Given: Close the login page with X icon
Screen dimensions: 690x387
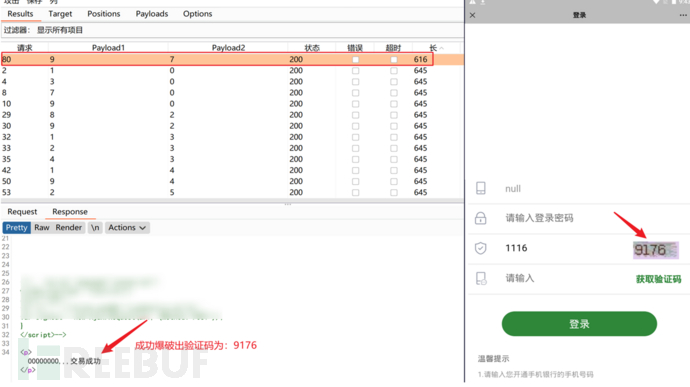Looking at the screenshot, I should 473,15.
